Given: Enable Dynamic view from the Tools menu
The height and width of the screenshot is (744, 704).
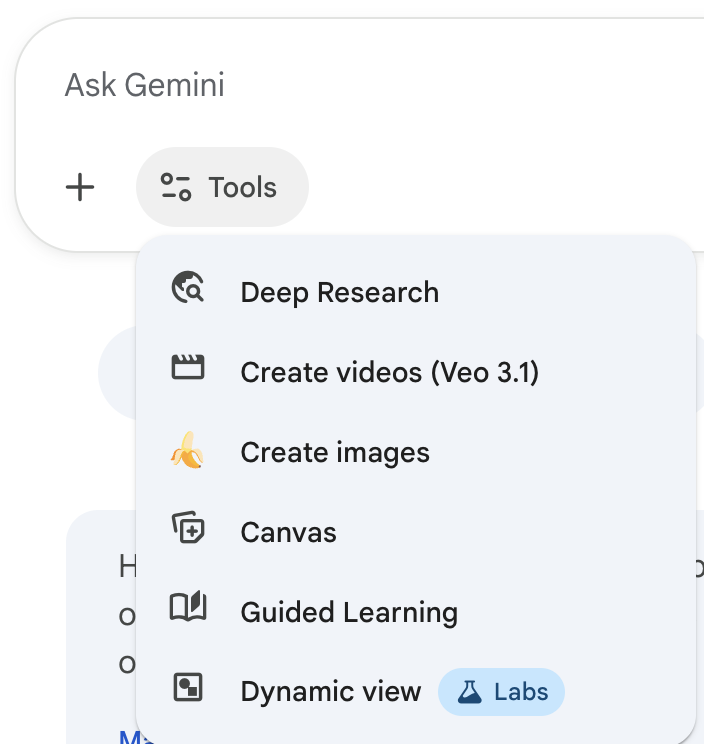Looking at the screenshot, I should [331, 692].
